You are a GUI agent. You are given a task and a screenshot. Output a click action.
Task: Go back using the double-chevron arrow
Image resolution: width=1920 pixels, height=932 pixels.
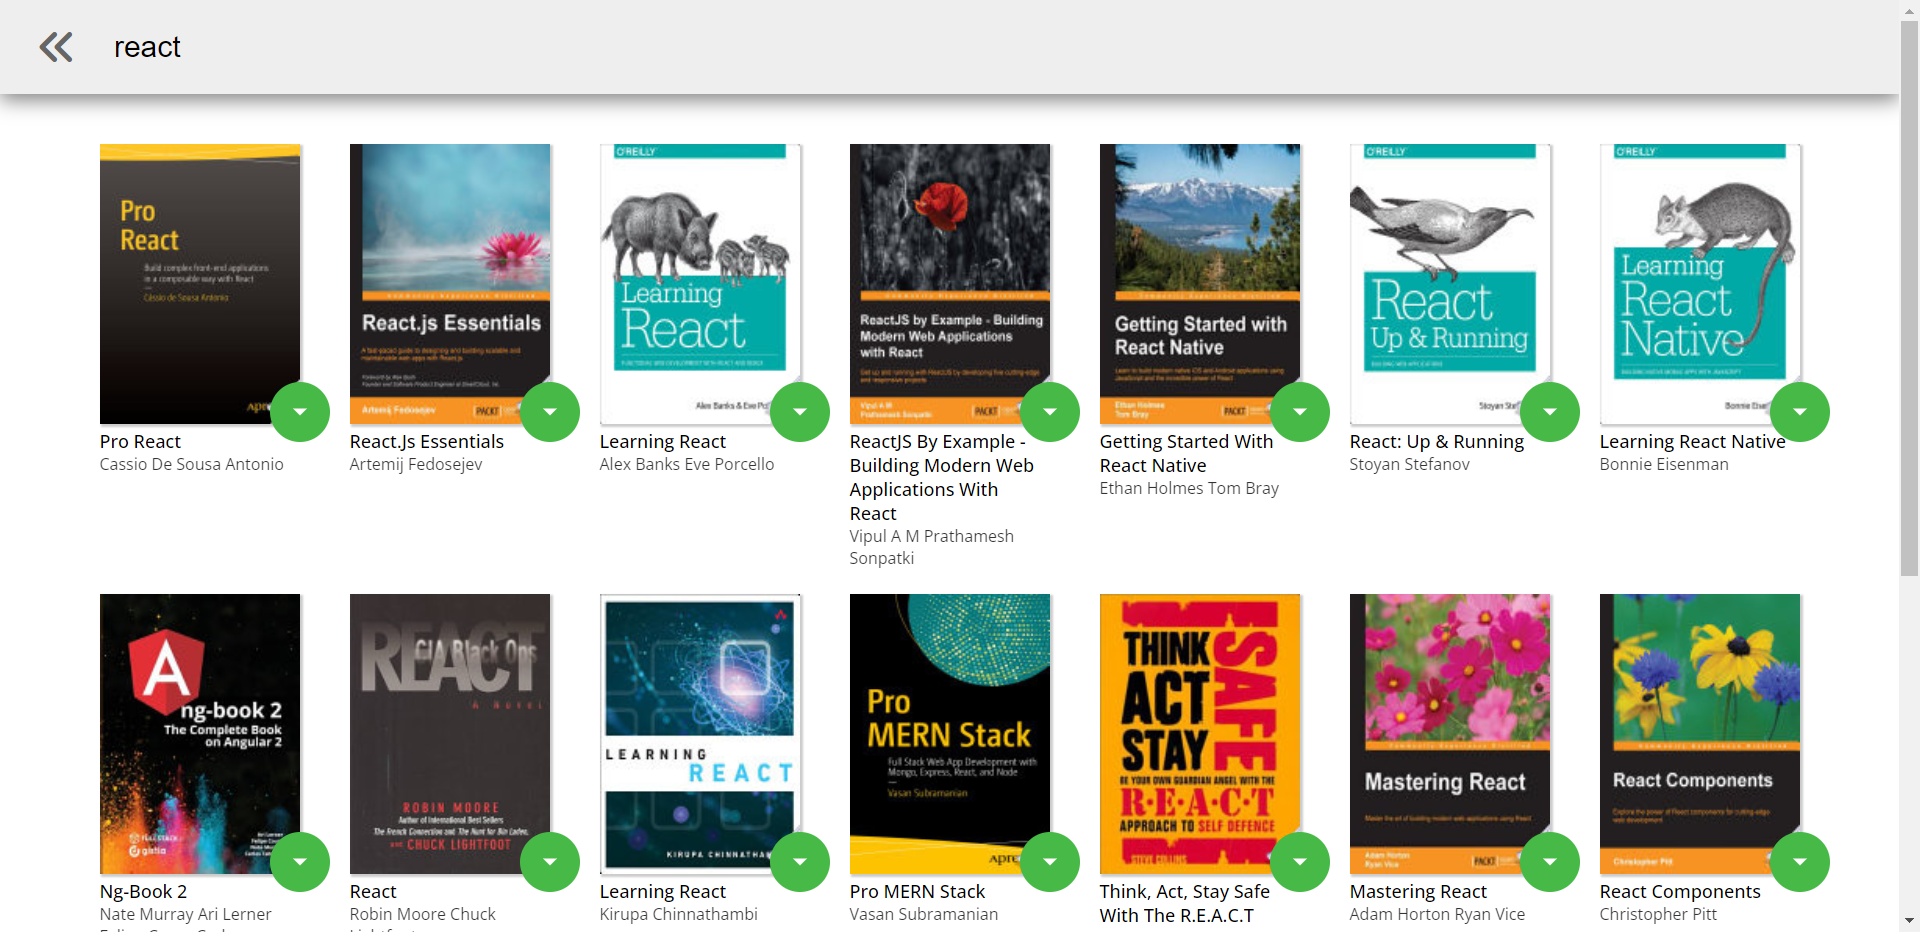(56, 47)
